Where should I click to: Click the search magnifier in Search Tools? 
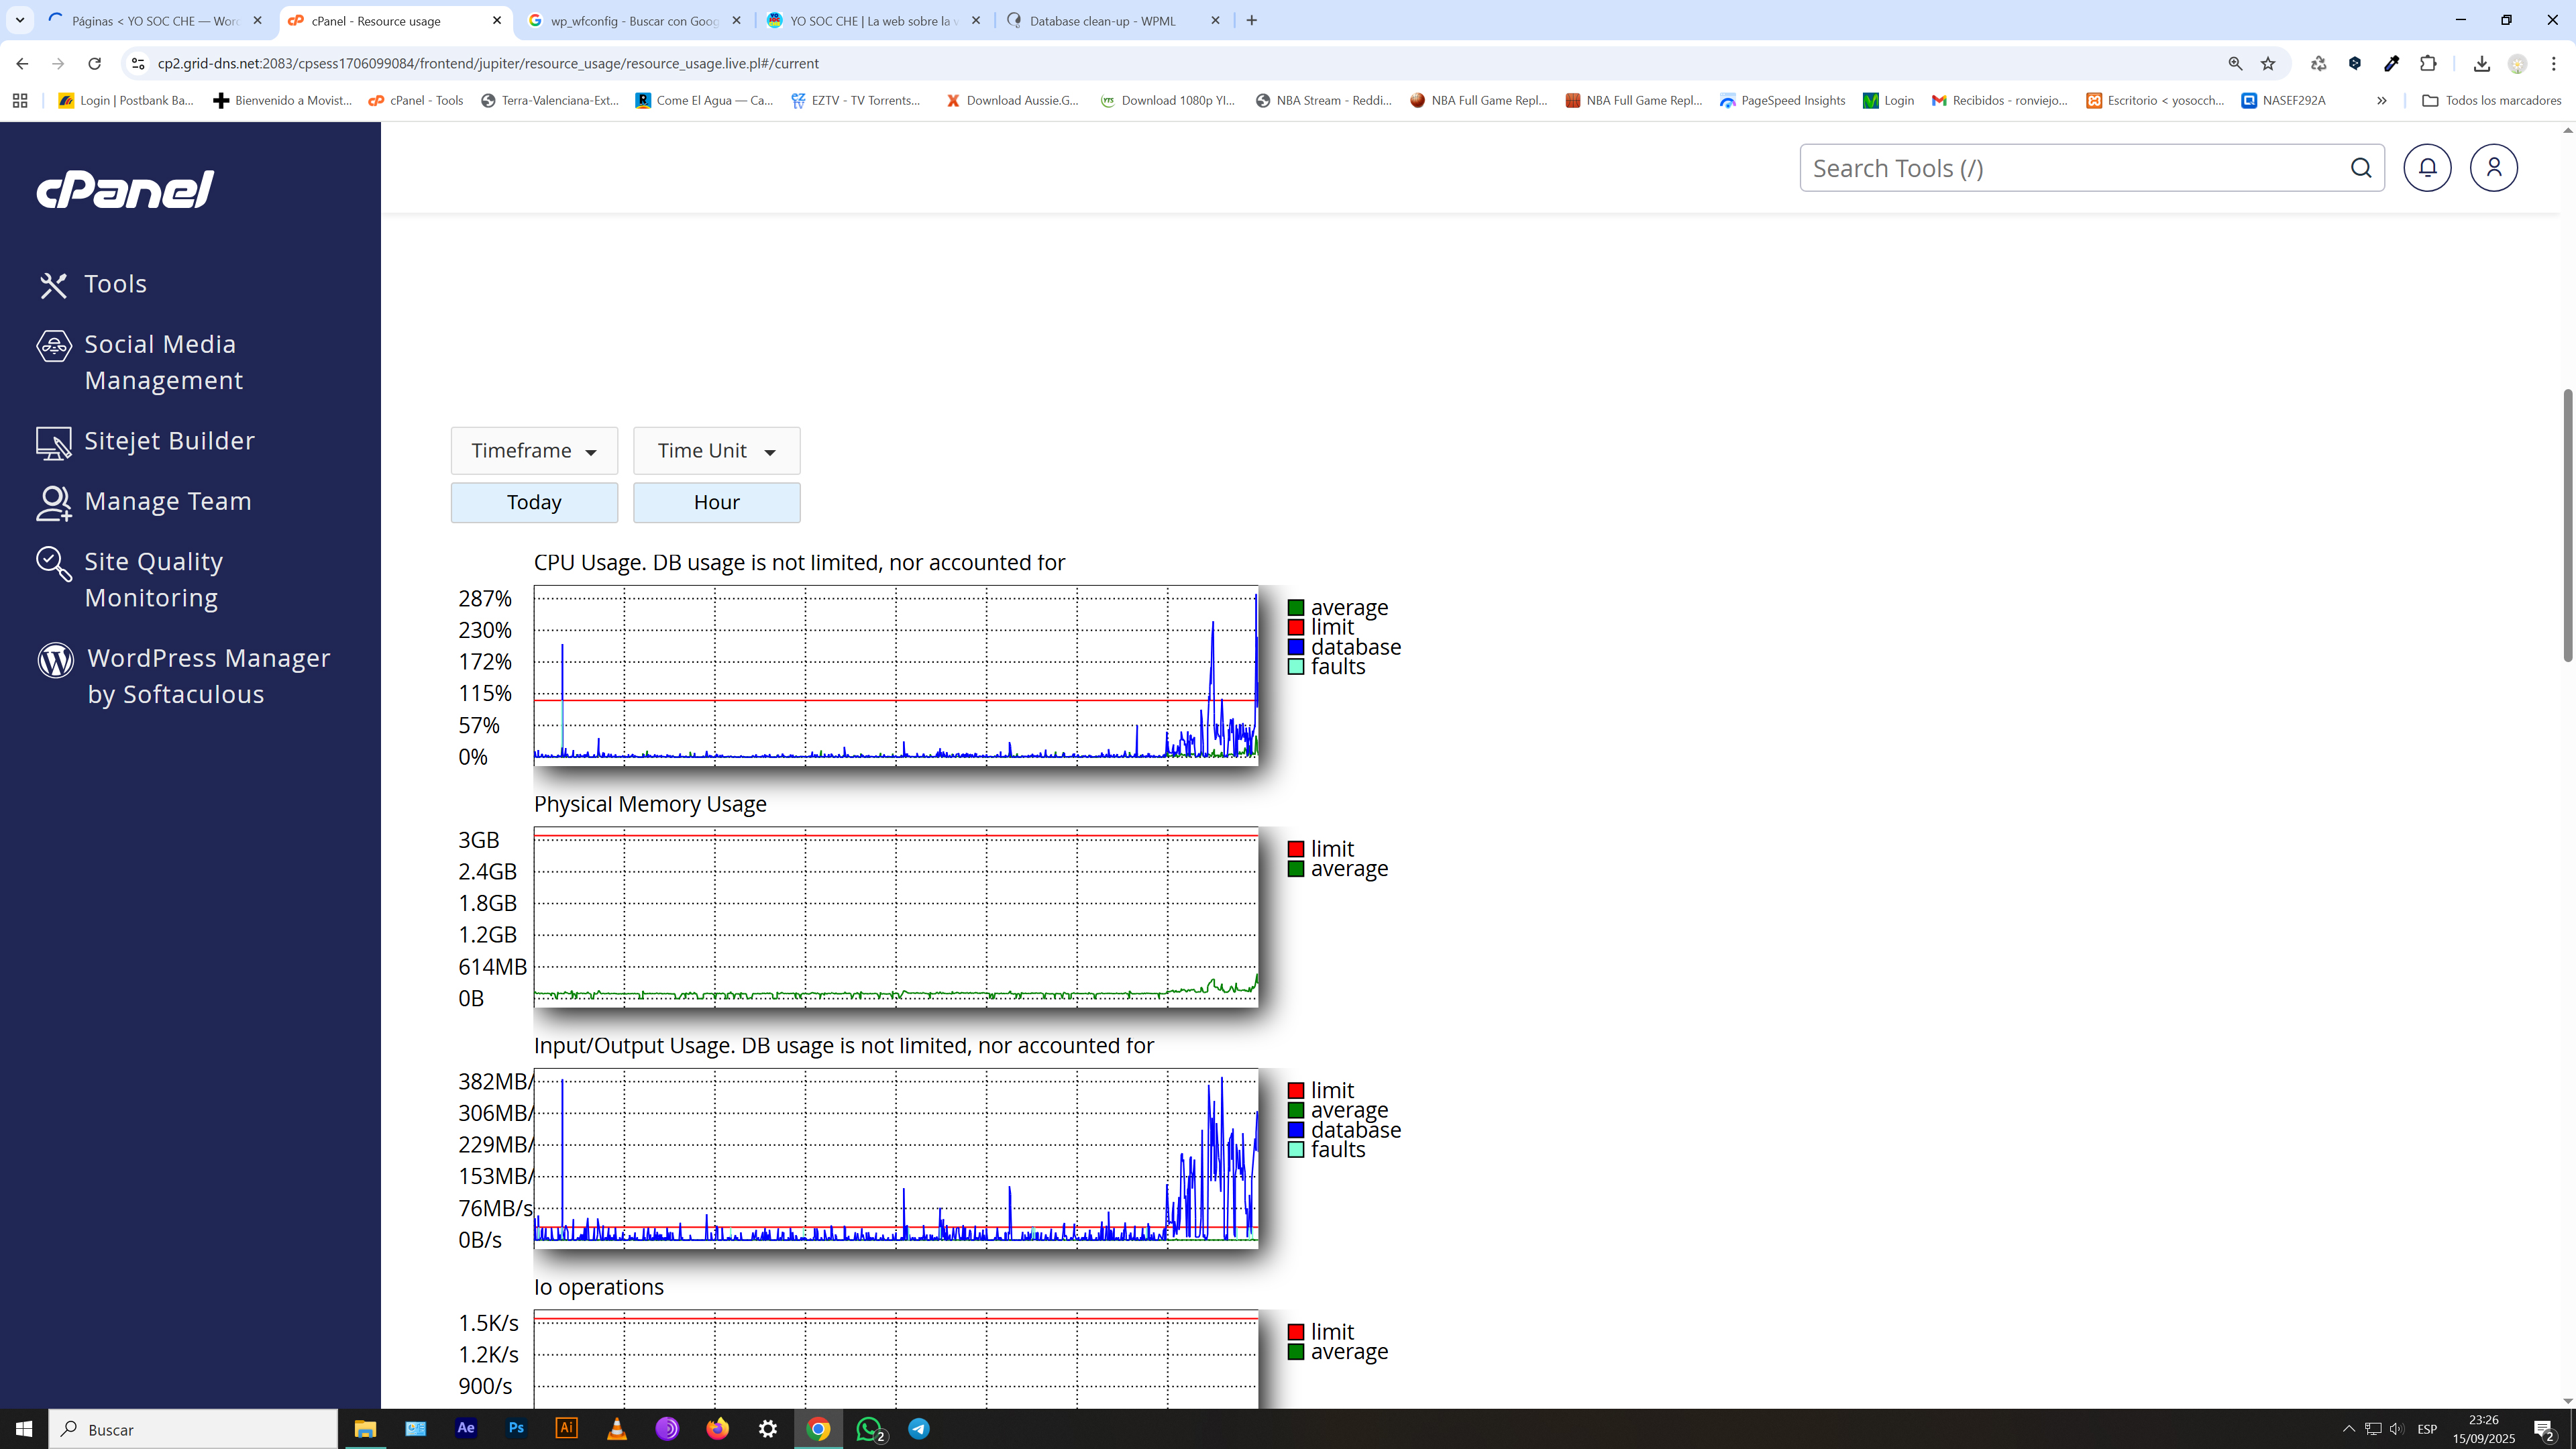click(x=2361, y=168)
